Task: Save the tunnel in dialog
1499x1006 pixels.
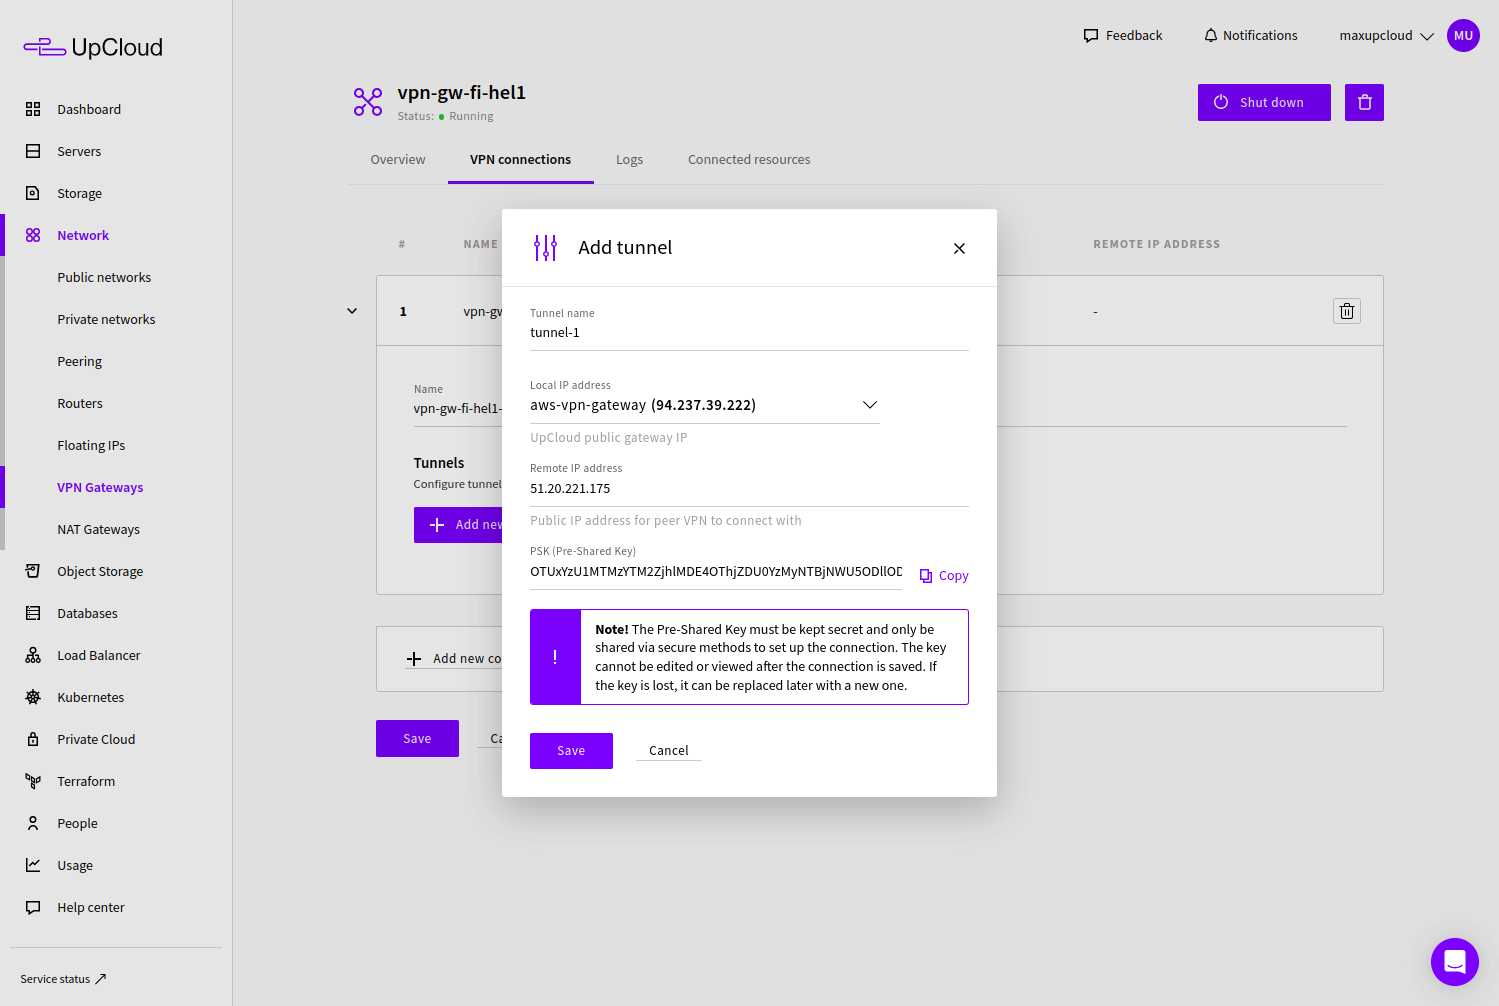Action: (x=571, y=751)
